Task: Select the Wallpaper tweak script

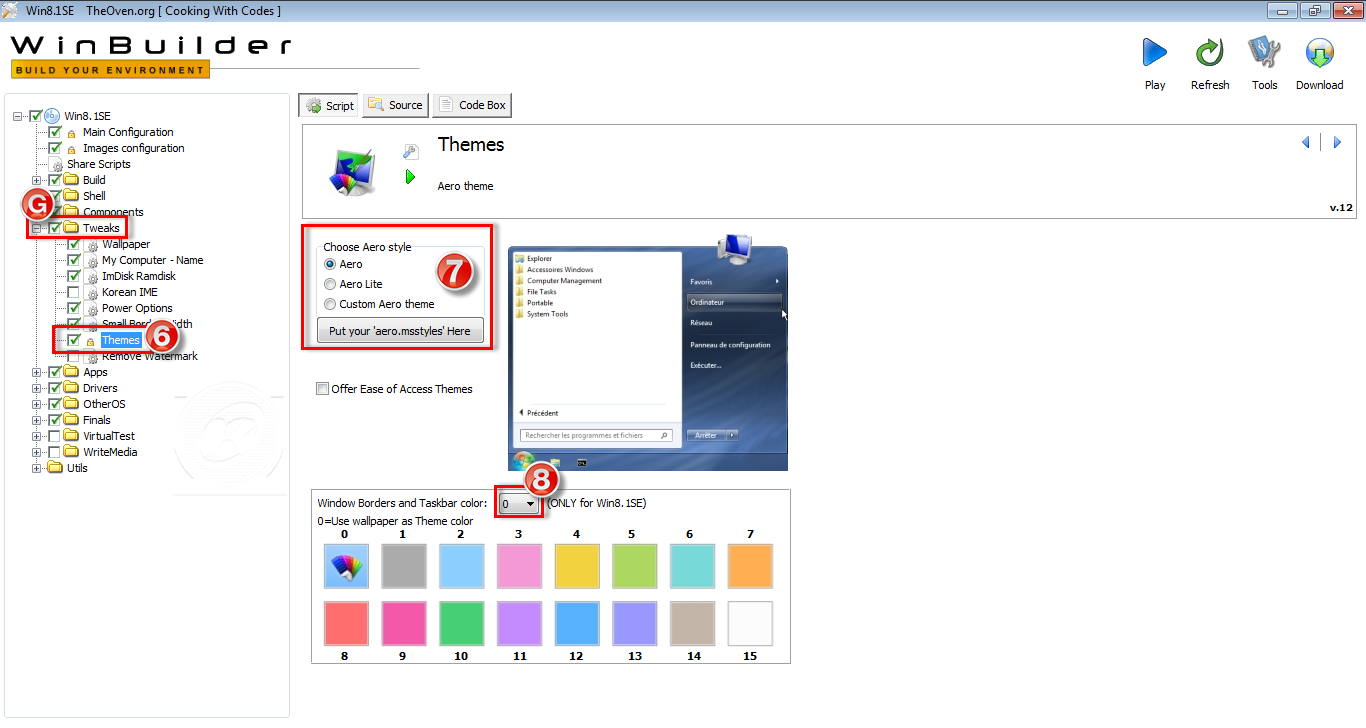Action: pos(126,244)
